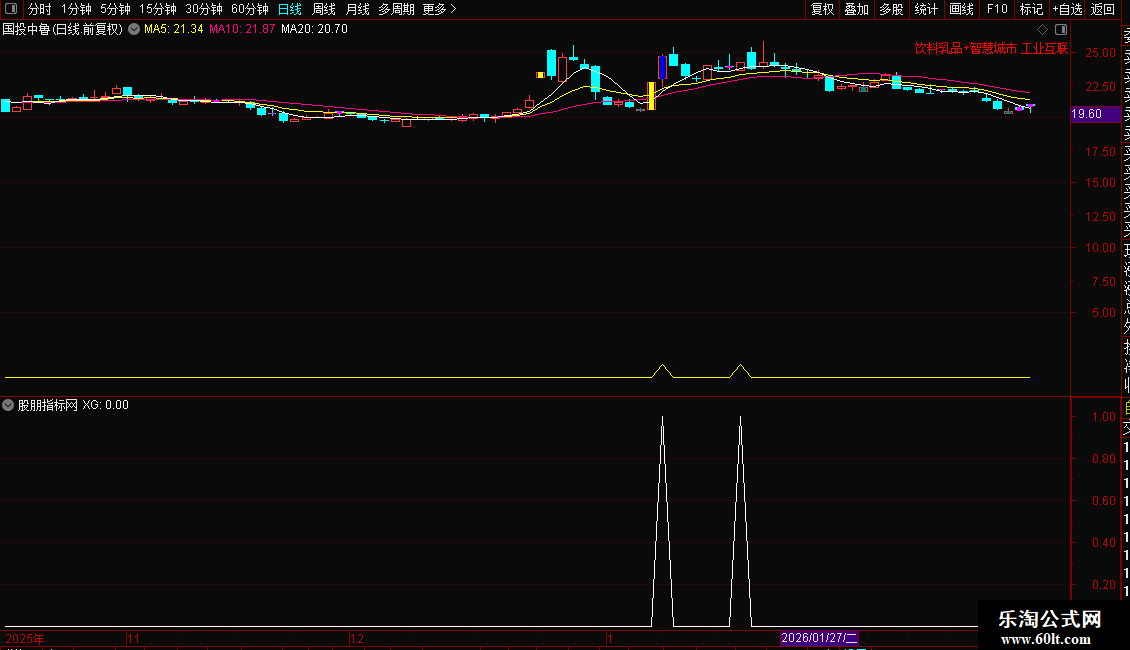Click the 叠加 overlay button
This screenshot has height=650, width=1130.
point(857,9)
